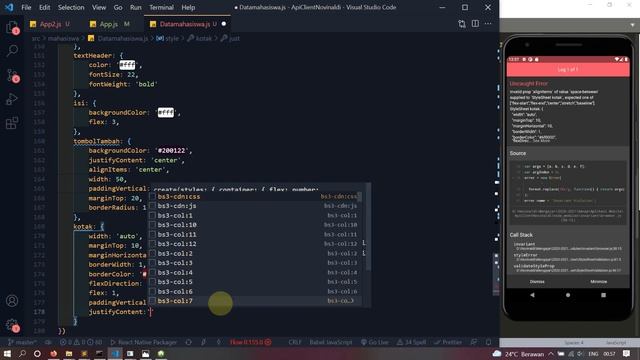
Task: Open the 34 Spell warnings item
Action: [411, 342]
